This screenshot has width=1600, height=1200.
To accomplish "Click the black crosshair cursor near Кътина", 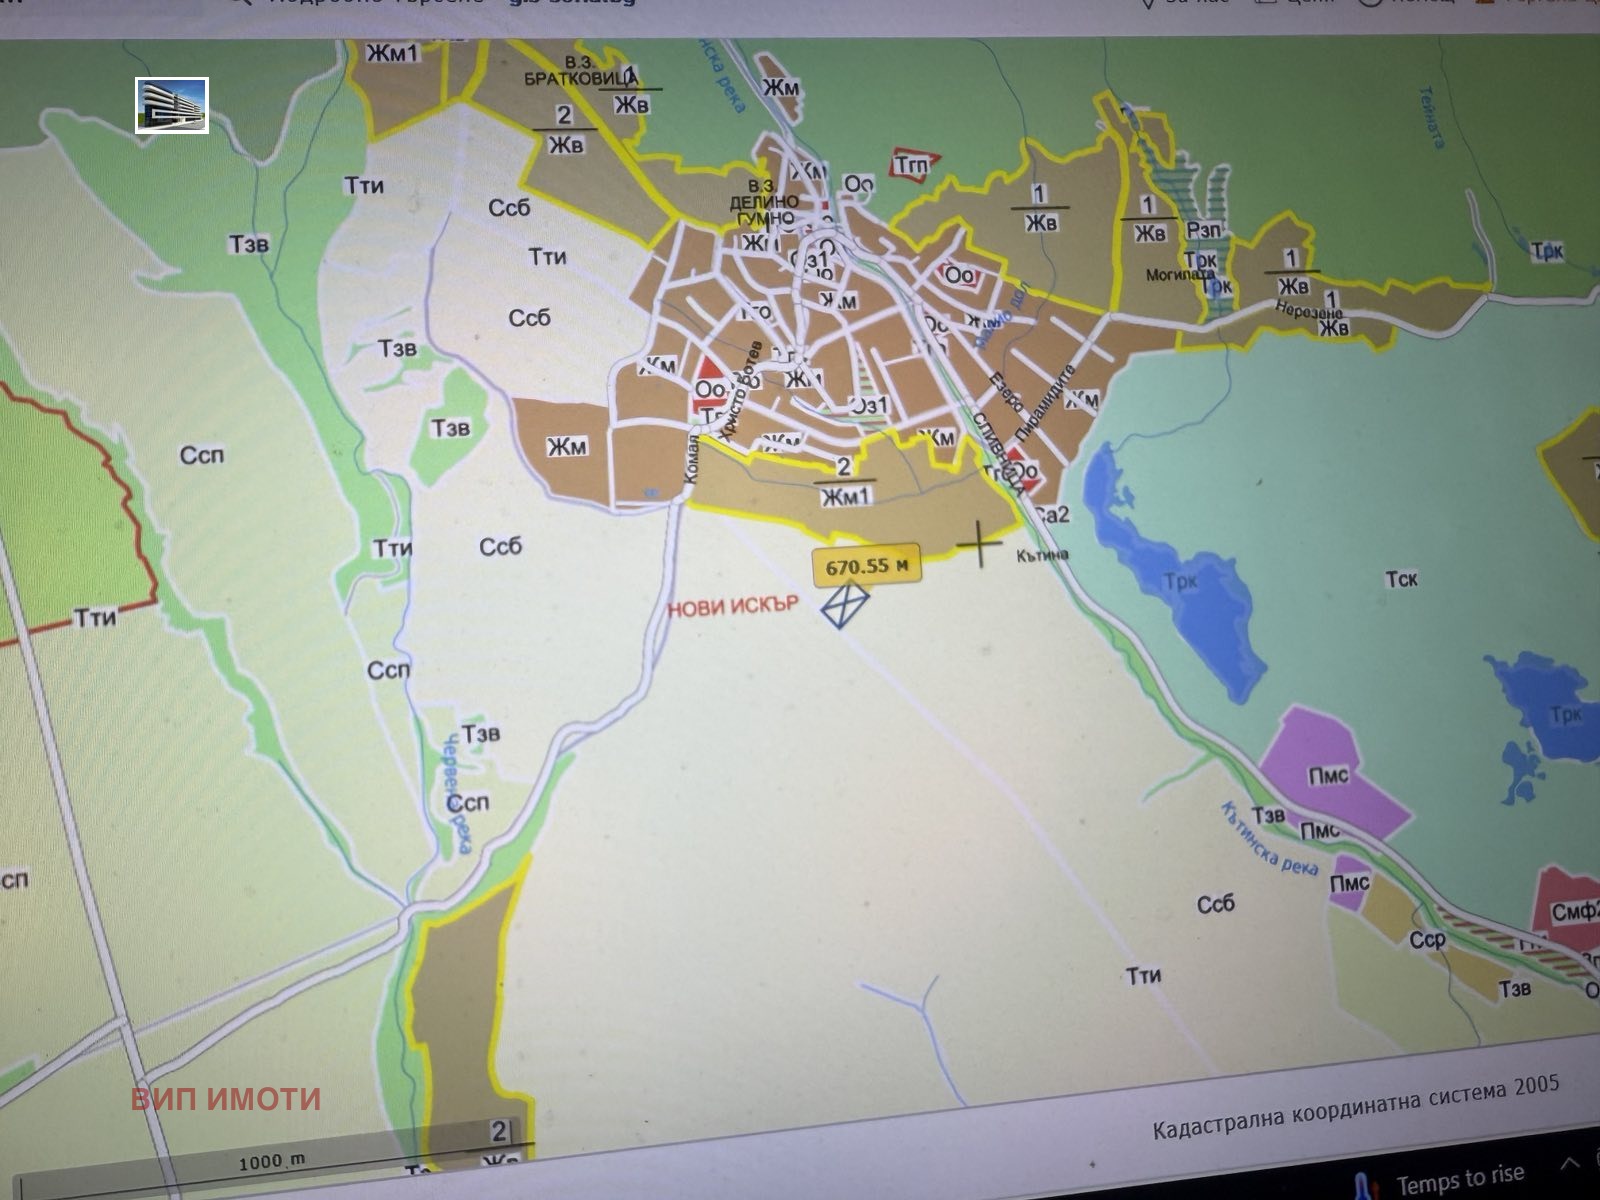I will [979, 543].
